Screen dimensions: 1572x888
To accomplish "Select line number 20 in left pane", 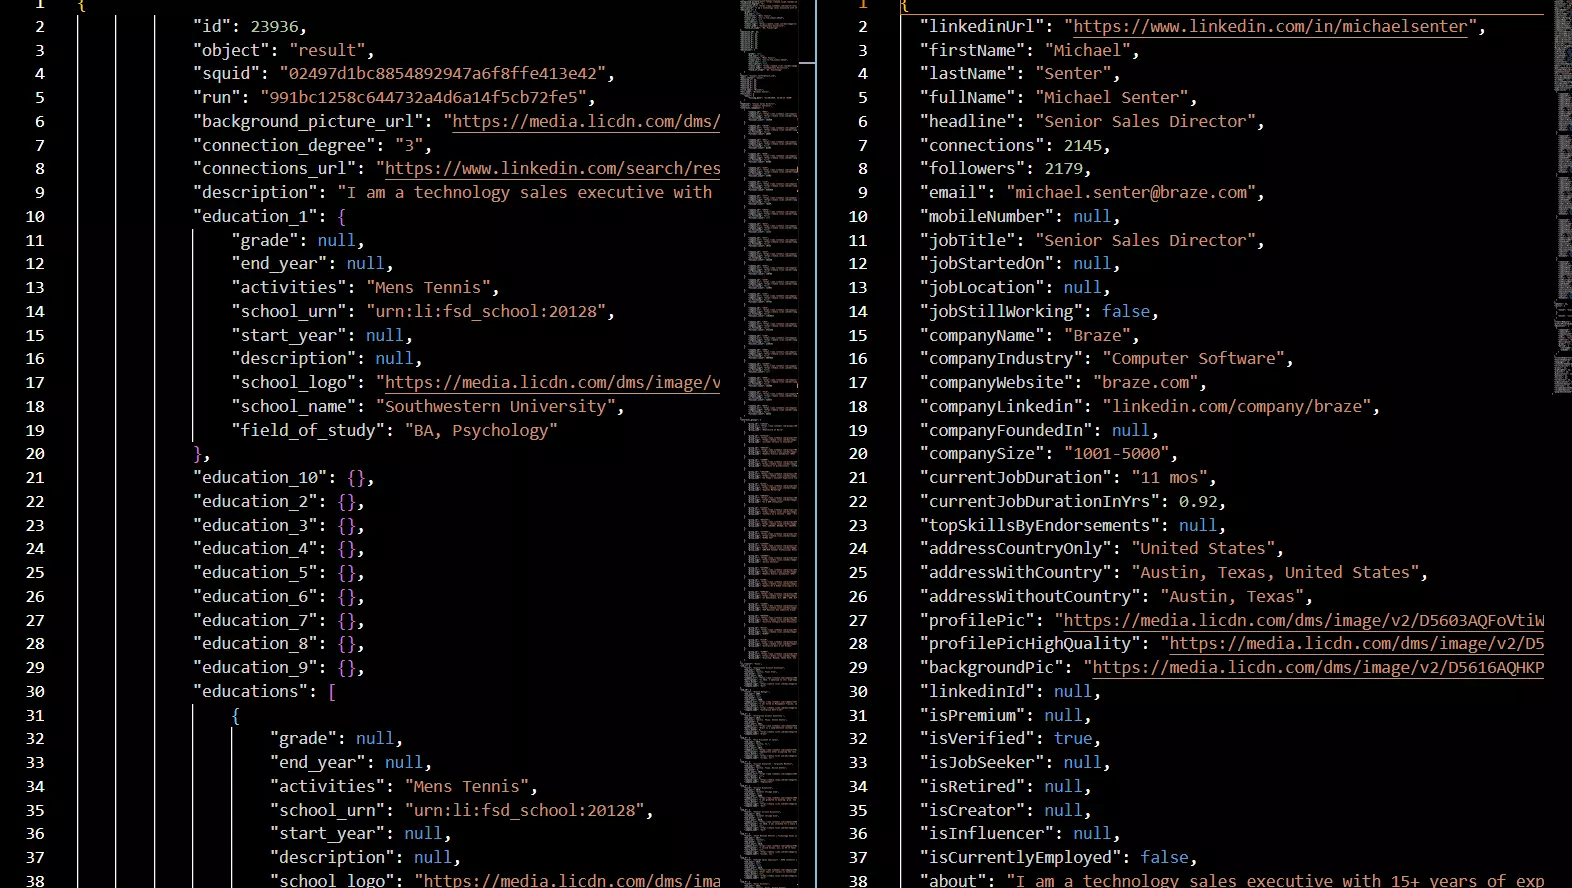I will (35, 454).
